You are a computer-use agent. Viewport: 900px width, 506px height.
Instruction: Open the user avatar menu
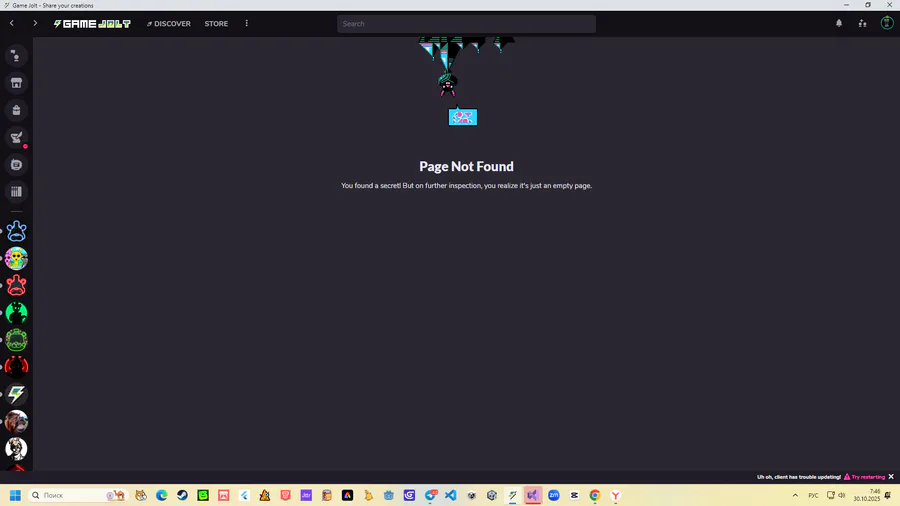point(887,24)
